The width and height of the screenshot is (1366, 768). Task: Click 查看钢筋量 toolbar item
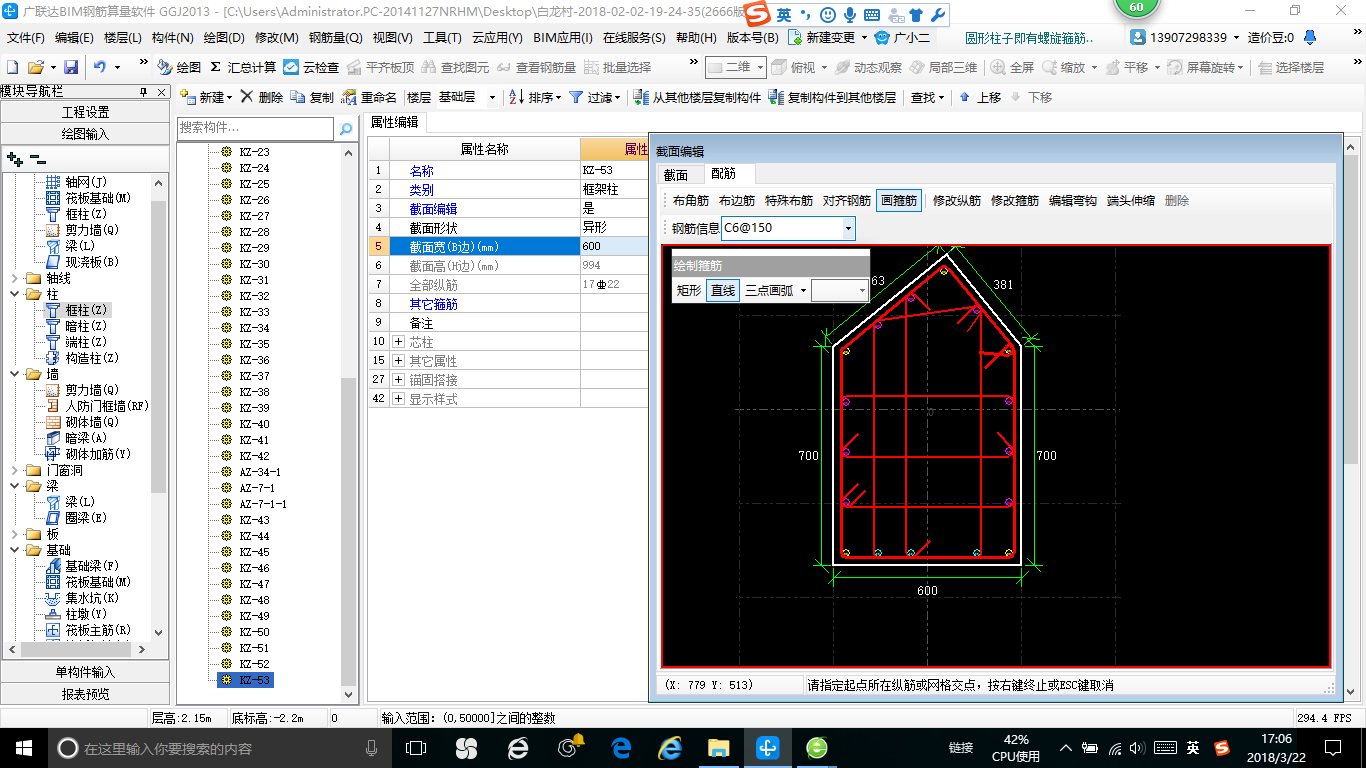pos(537,67)
